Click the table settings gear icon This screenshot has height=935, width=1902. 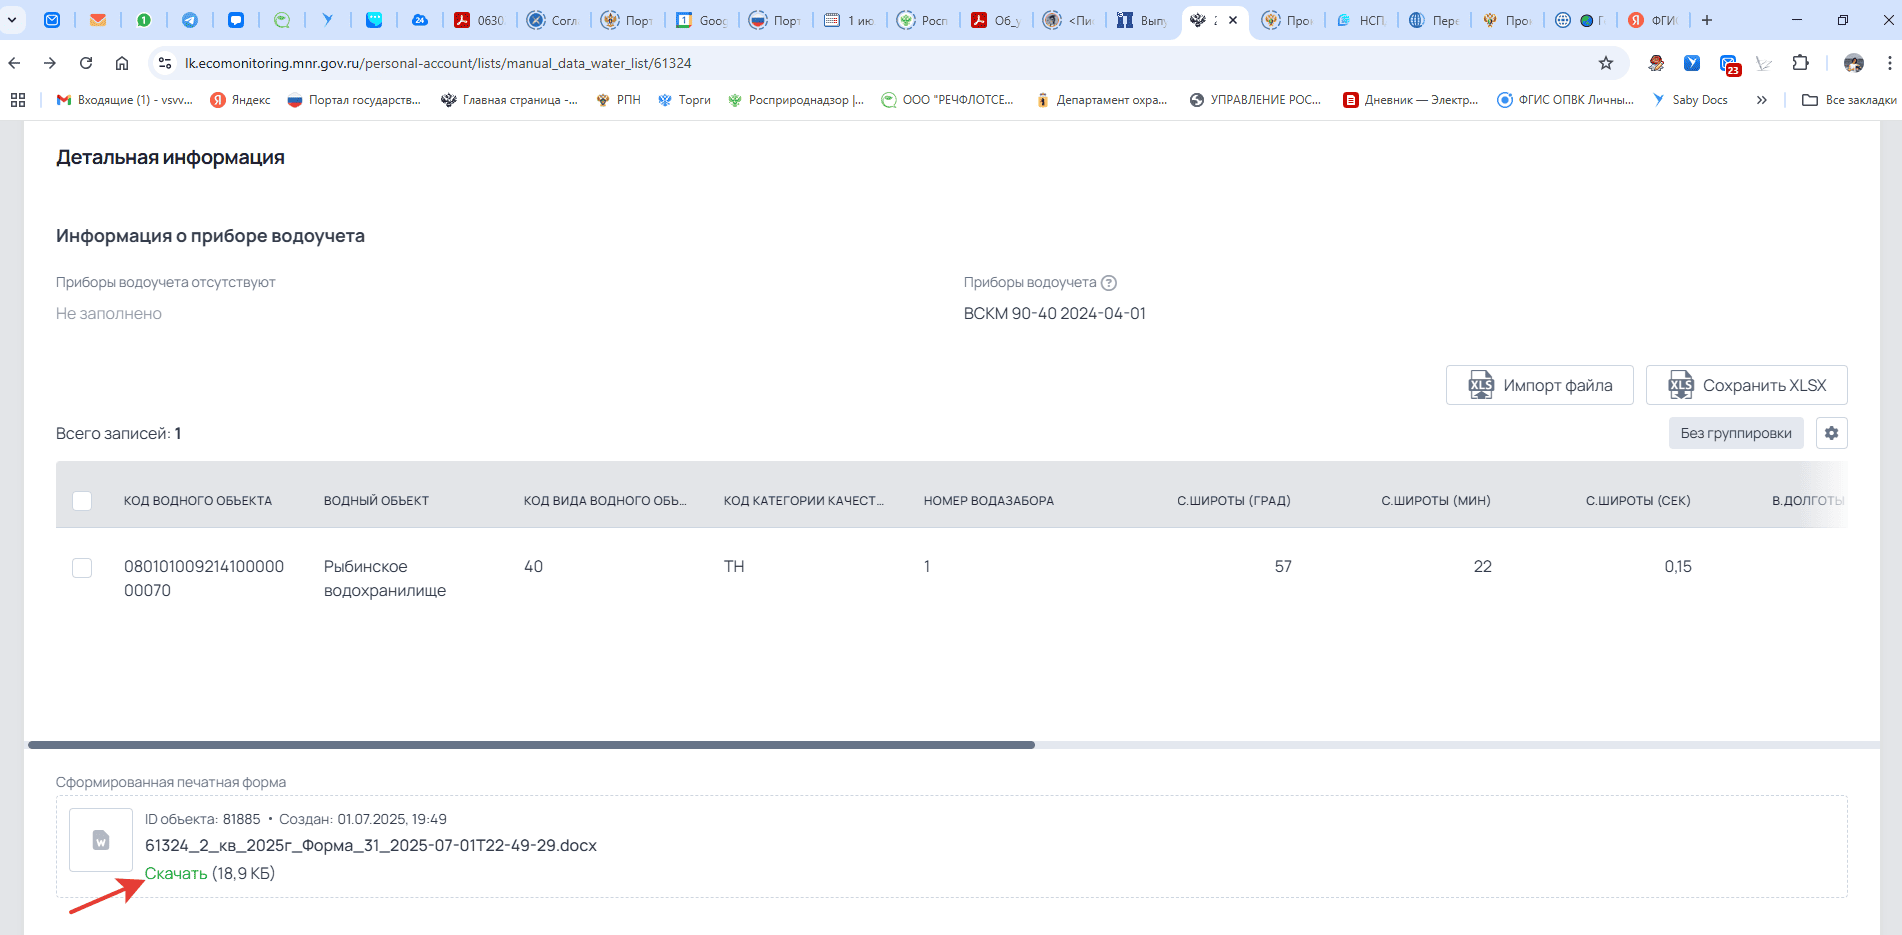[1831, 433]
